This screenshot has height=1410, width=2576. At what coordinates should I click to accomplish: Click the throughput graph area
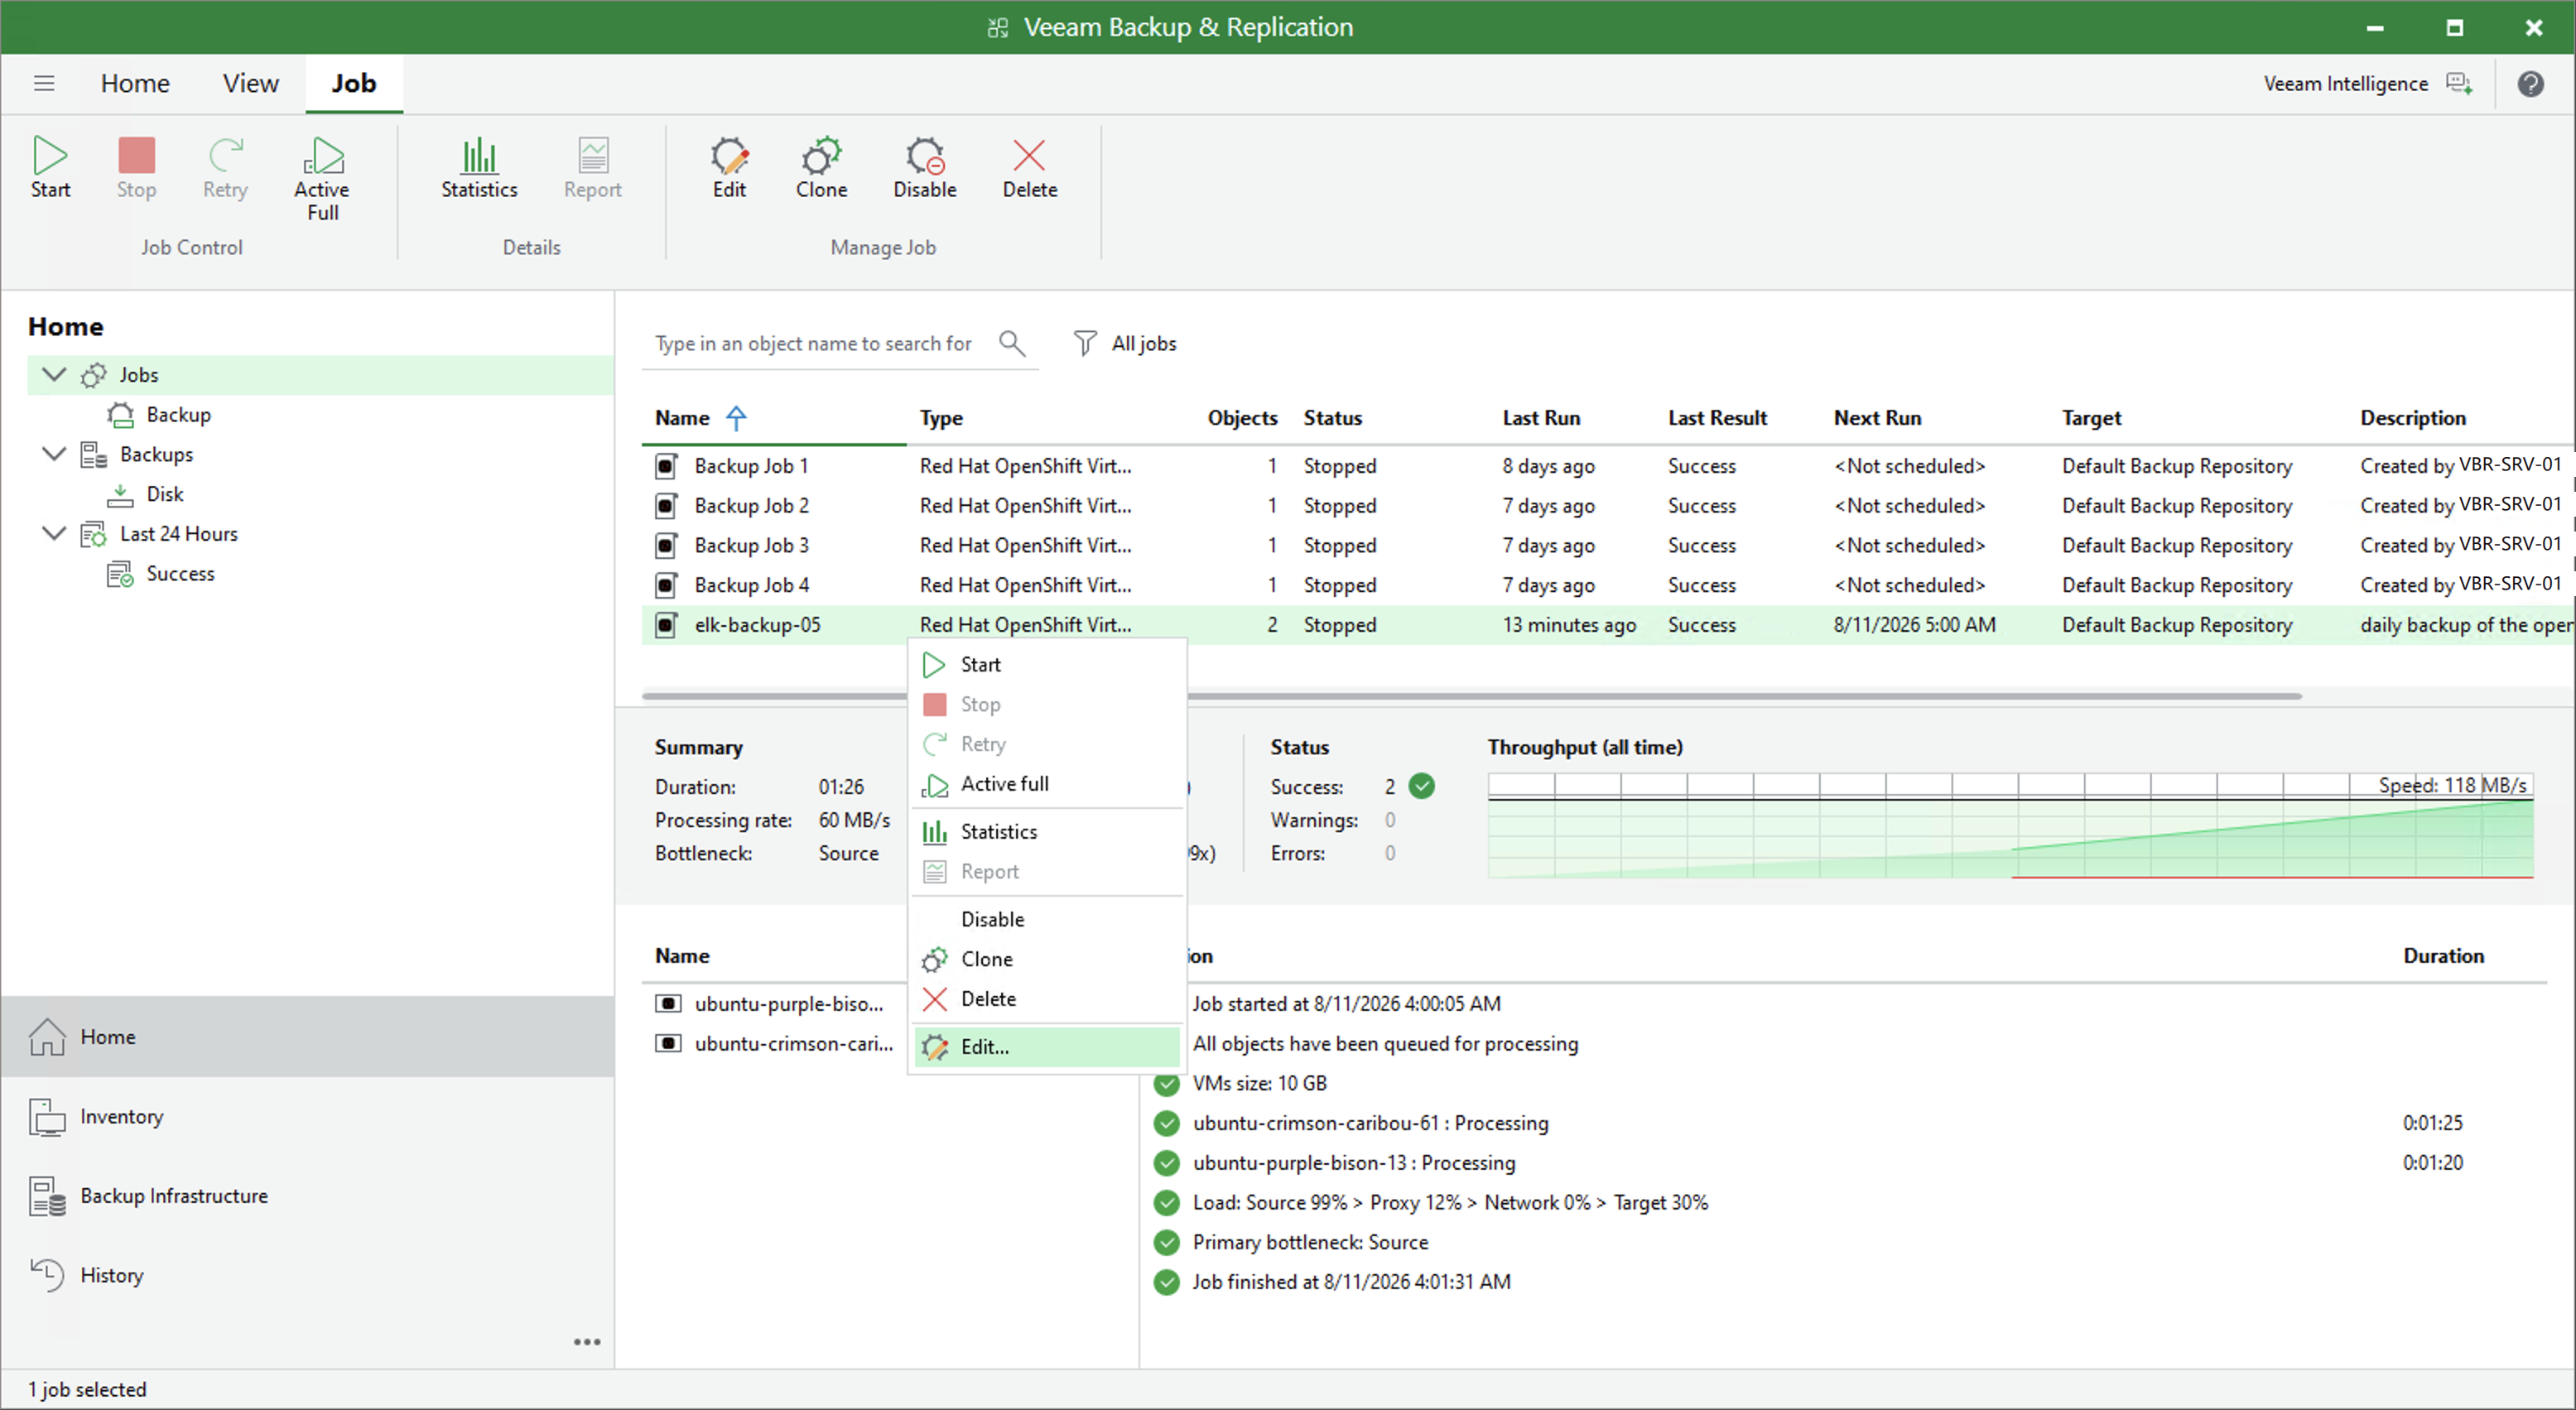(x=2010, y=826)
